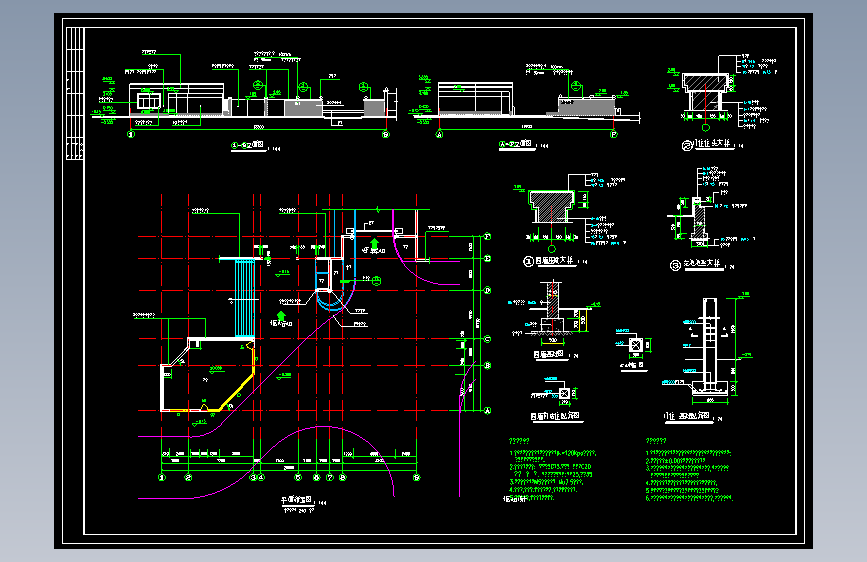Select the circled 2 detail title marker
The image size is (867, 562).
[x=687, y=145]
